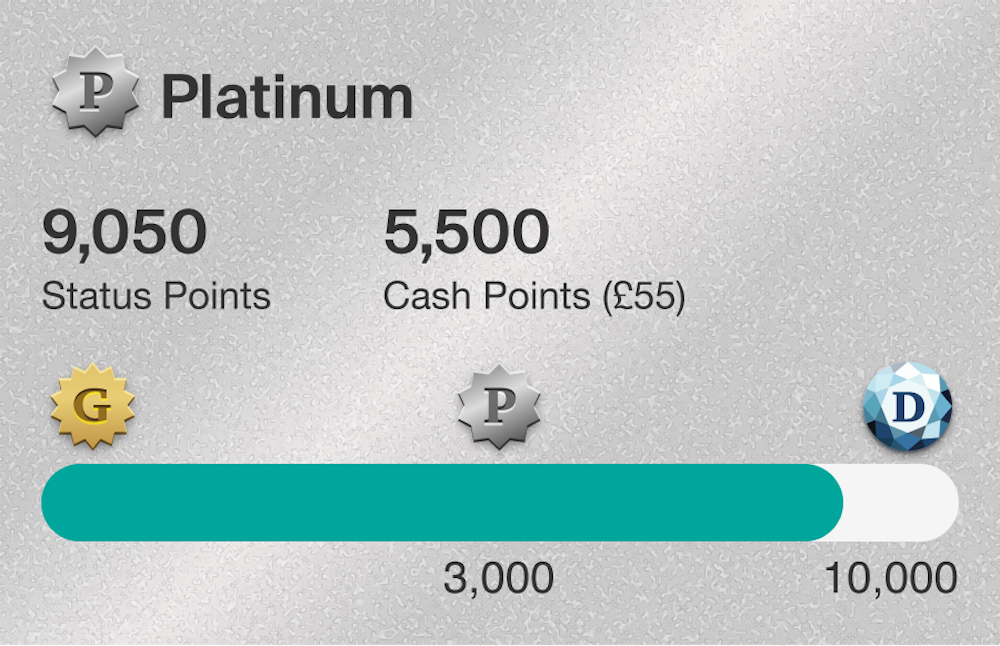Viewport: 1000px width, 646px height.
Task: Click the teal filled part of the progress bar
Action: pos(440,502)
